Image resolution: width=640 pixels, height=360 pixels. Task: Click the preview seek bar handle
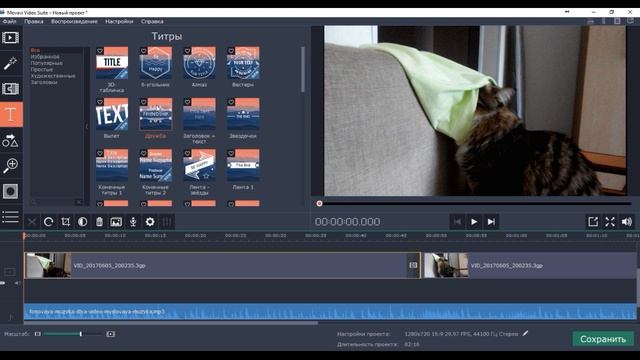(320, 203)
